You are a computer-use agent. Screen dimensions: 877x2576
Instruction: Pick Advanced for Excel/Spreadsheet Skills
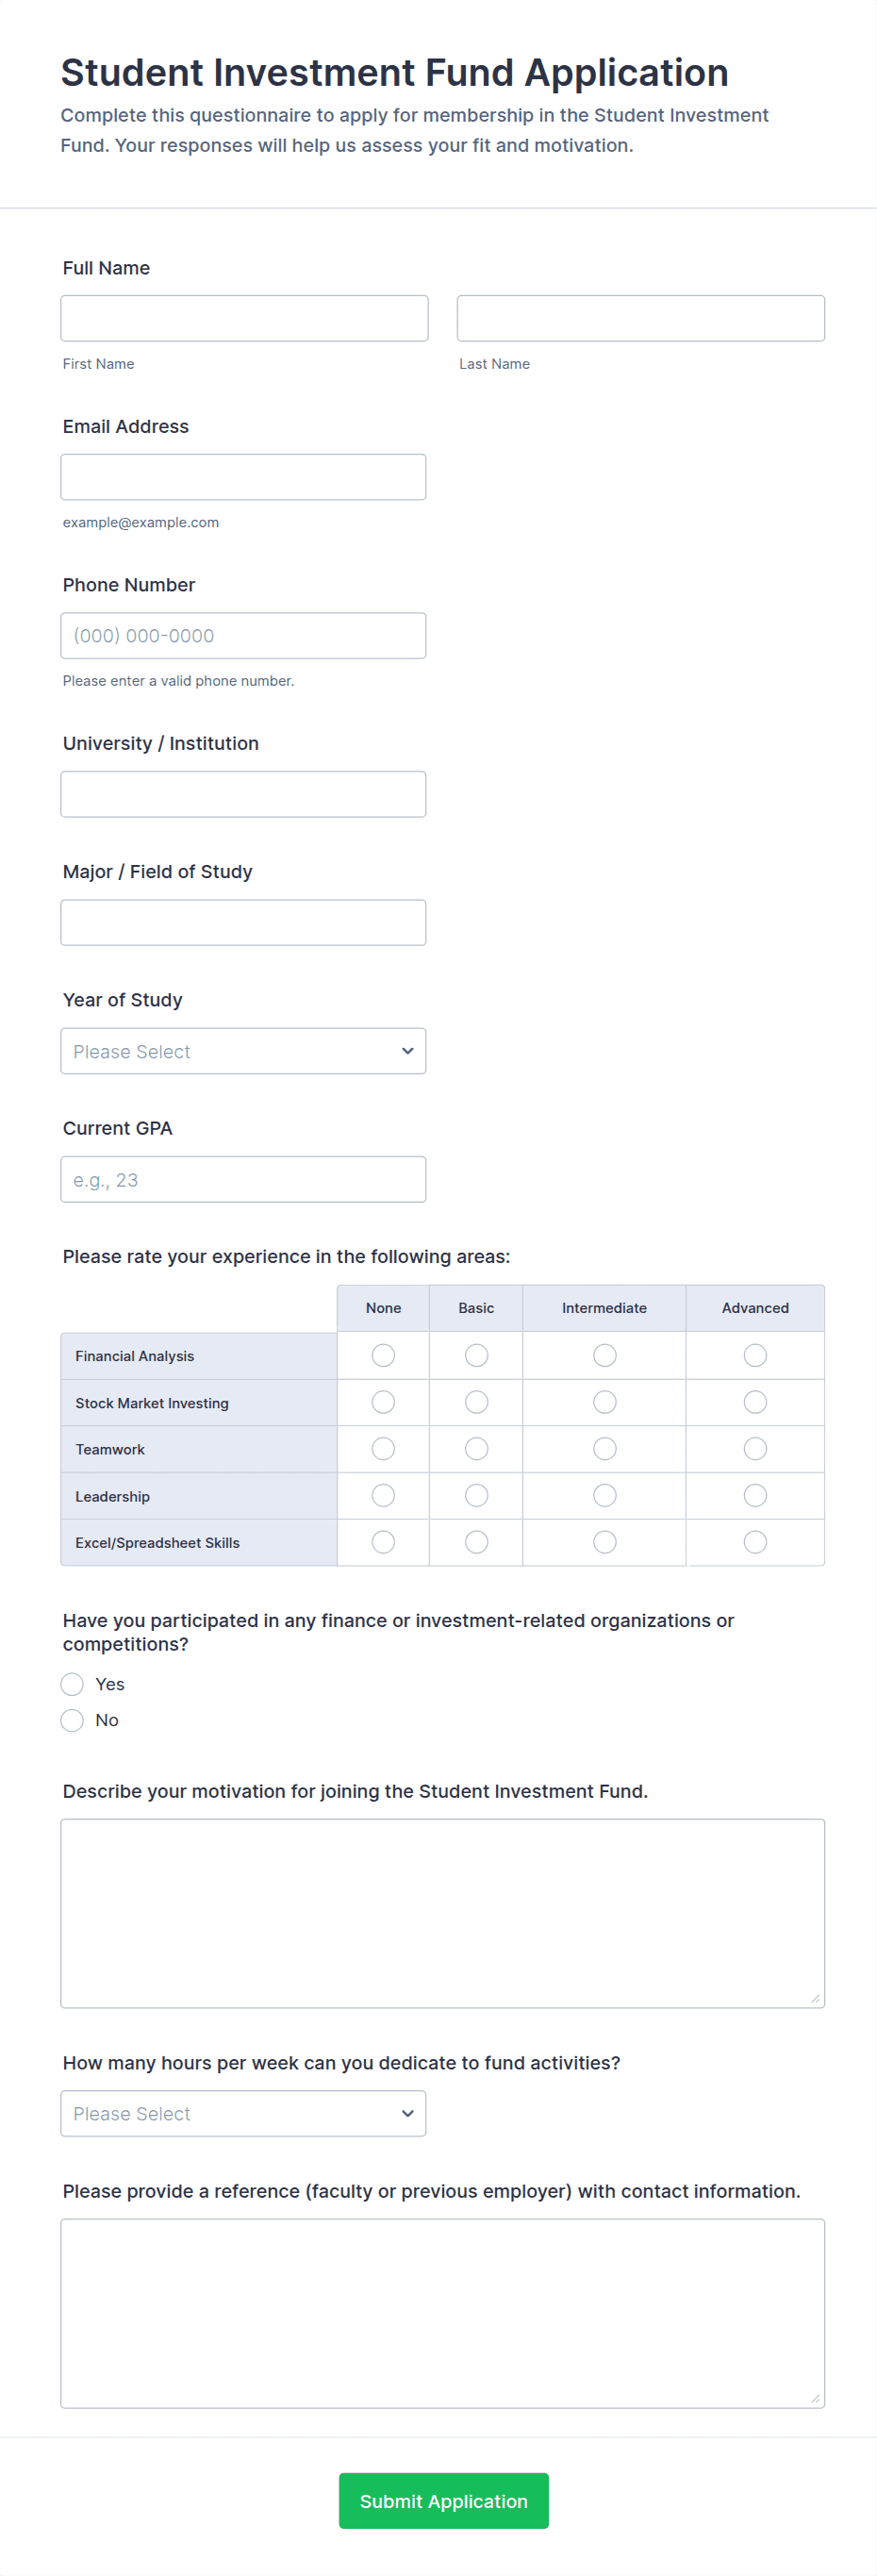(755, 1542)
